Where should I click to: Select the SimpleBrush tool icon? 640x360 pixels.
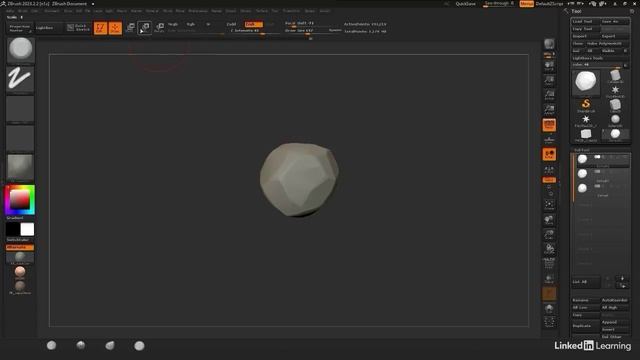coord(586,105)
